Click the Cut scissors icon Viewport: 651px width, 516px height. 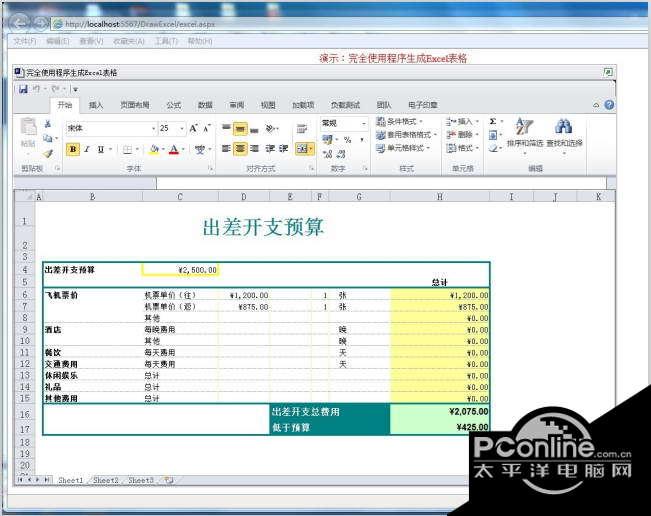coord(48,124)
